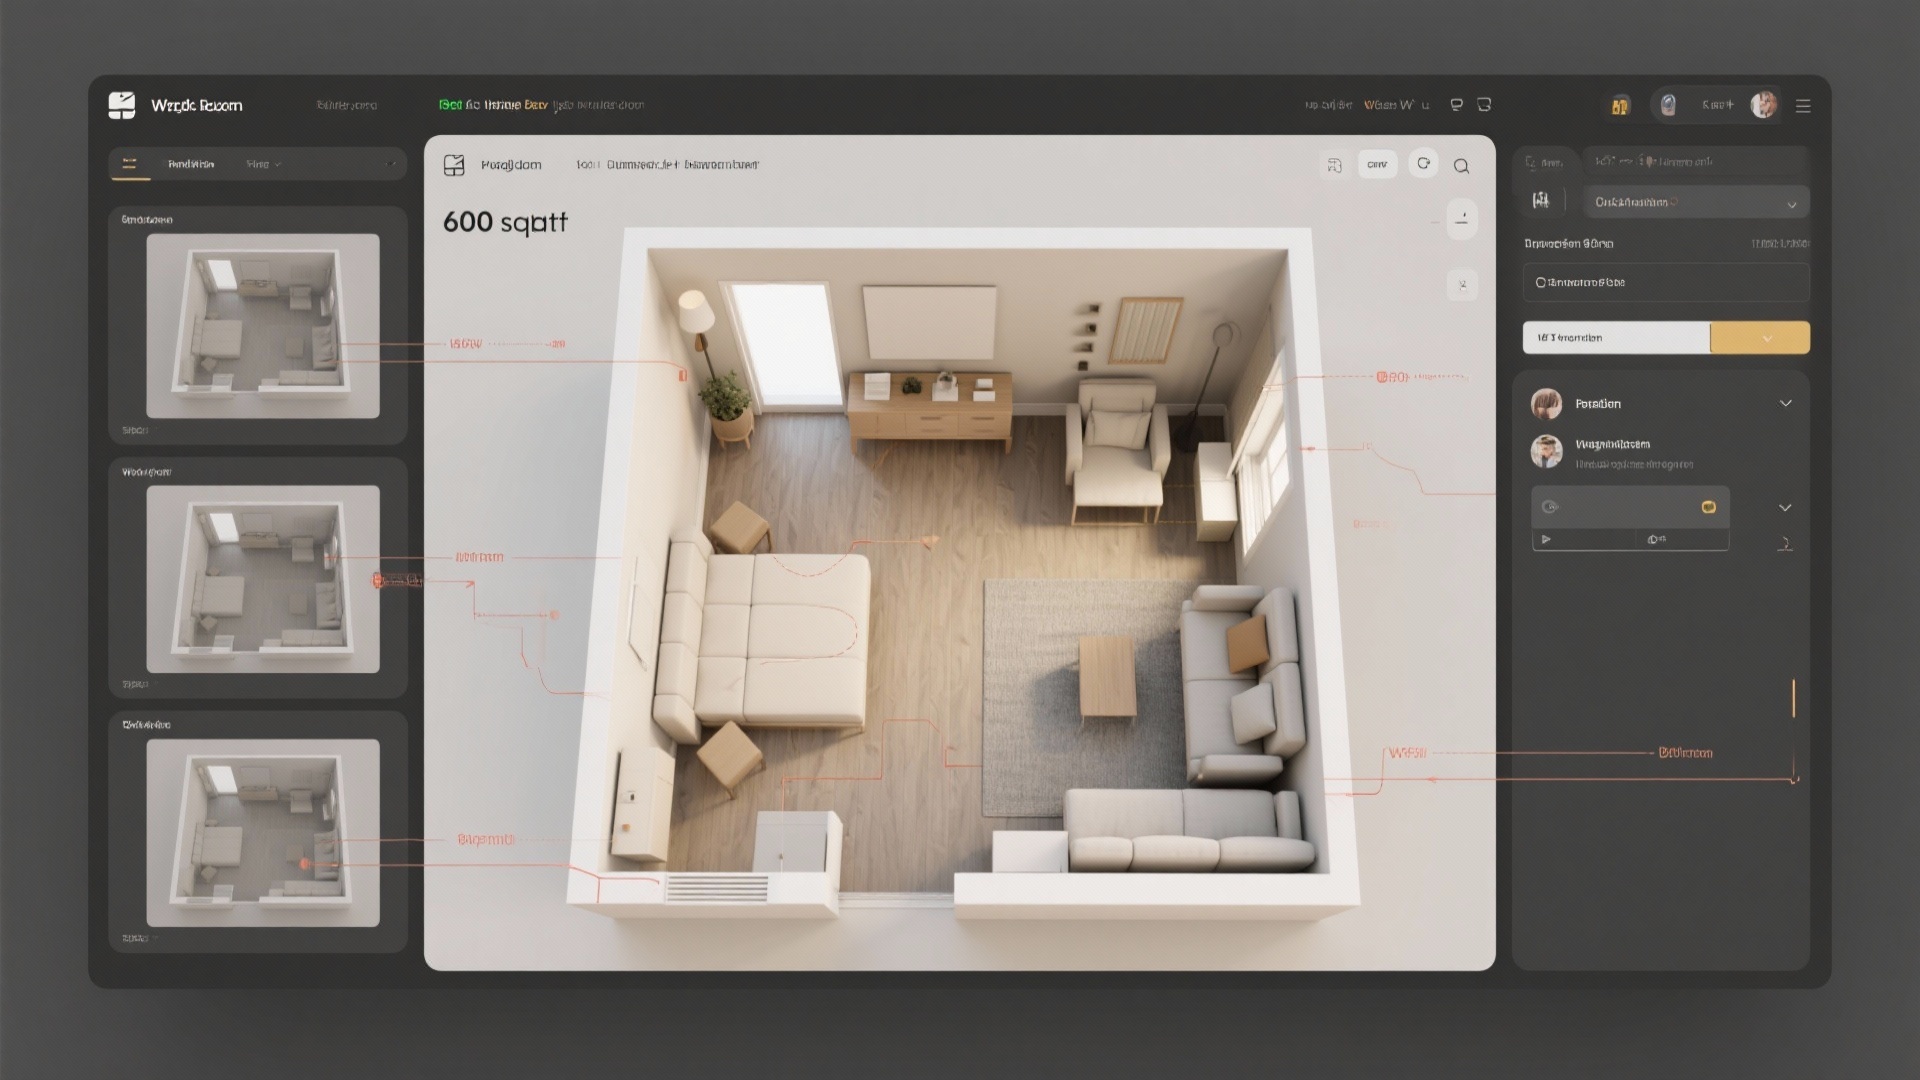Click the grey pill button in canvas toolbar
1920x1080 pixels.
[1377, 165]
